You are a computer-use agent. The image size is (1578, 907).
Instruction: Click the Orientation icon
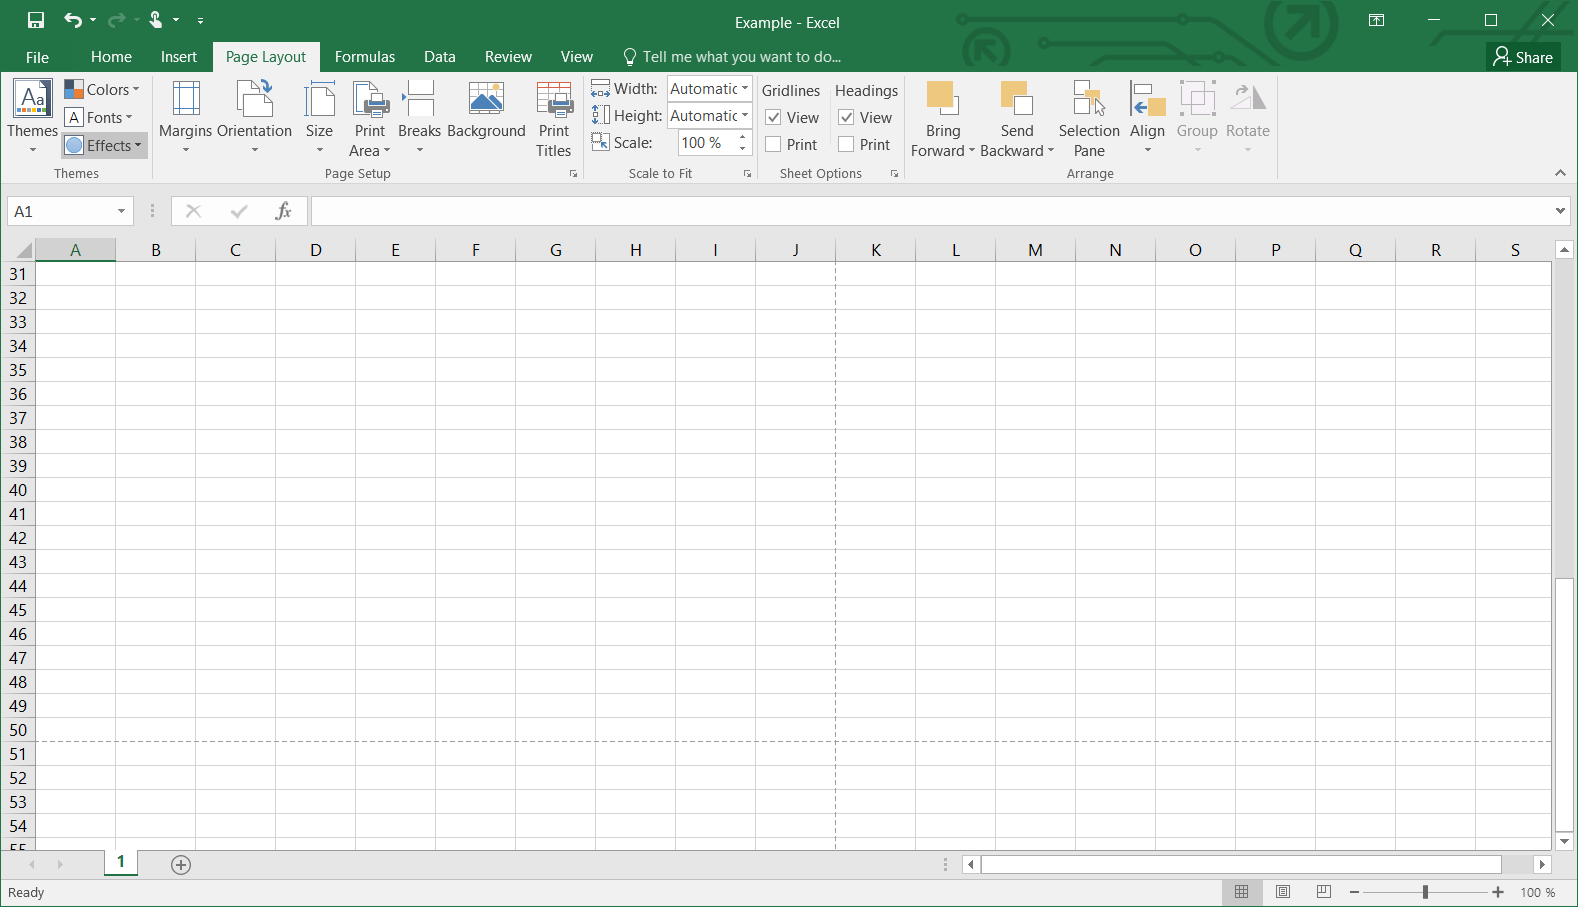click(x=254, y=100)
